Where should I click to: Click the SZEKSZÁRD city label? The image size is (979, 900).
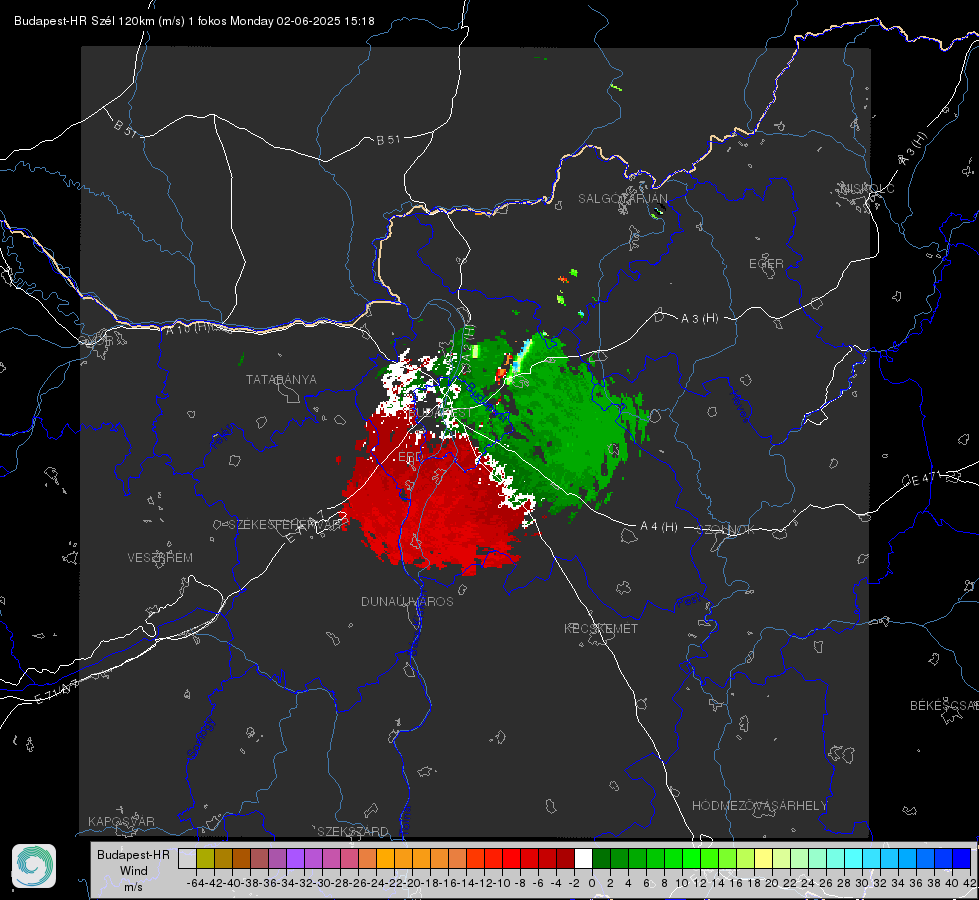coord(353,831)
